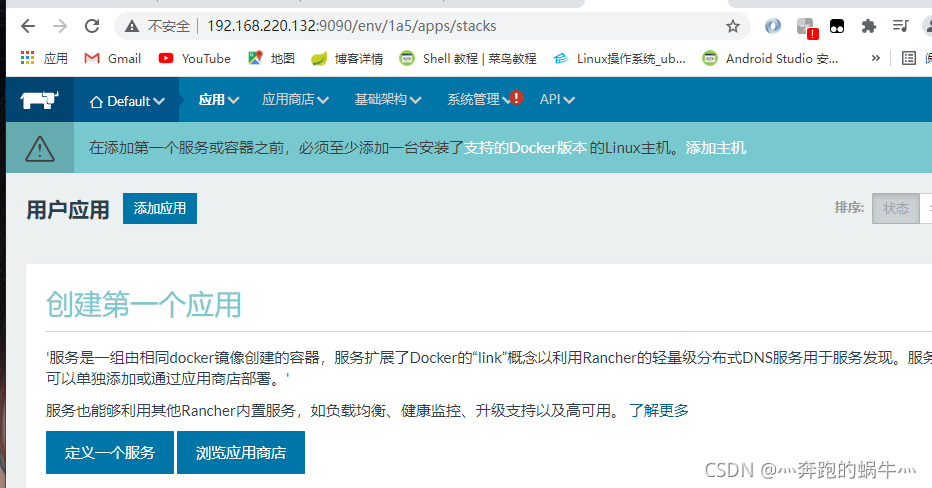This screenshot has width=932, height=488.
Task: Open the media control playlist icon
Action: point(900,26)
